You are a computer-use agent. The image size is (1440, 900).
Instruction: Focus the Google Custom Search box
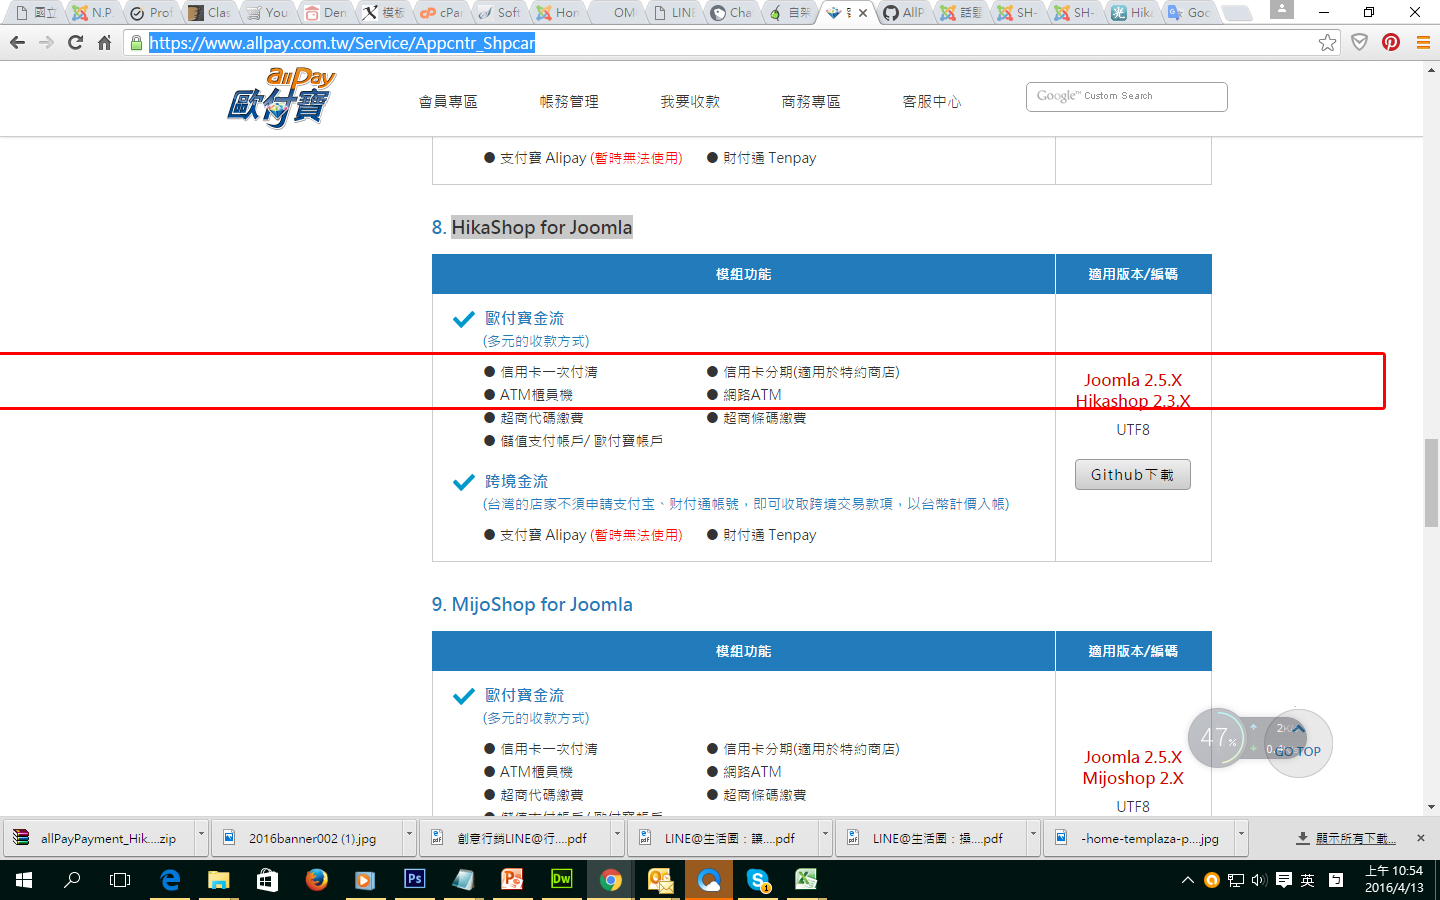coord(1127,97)
